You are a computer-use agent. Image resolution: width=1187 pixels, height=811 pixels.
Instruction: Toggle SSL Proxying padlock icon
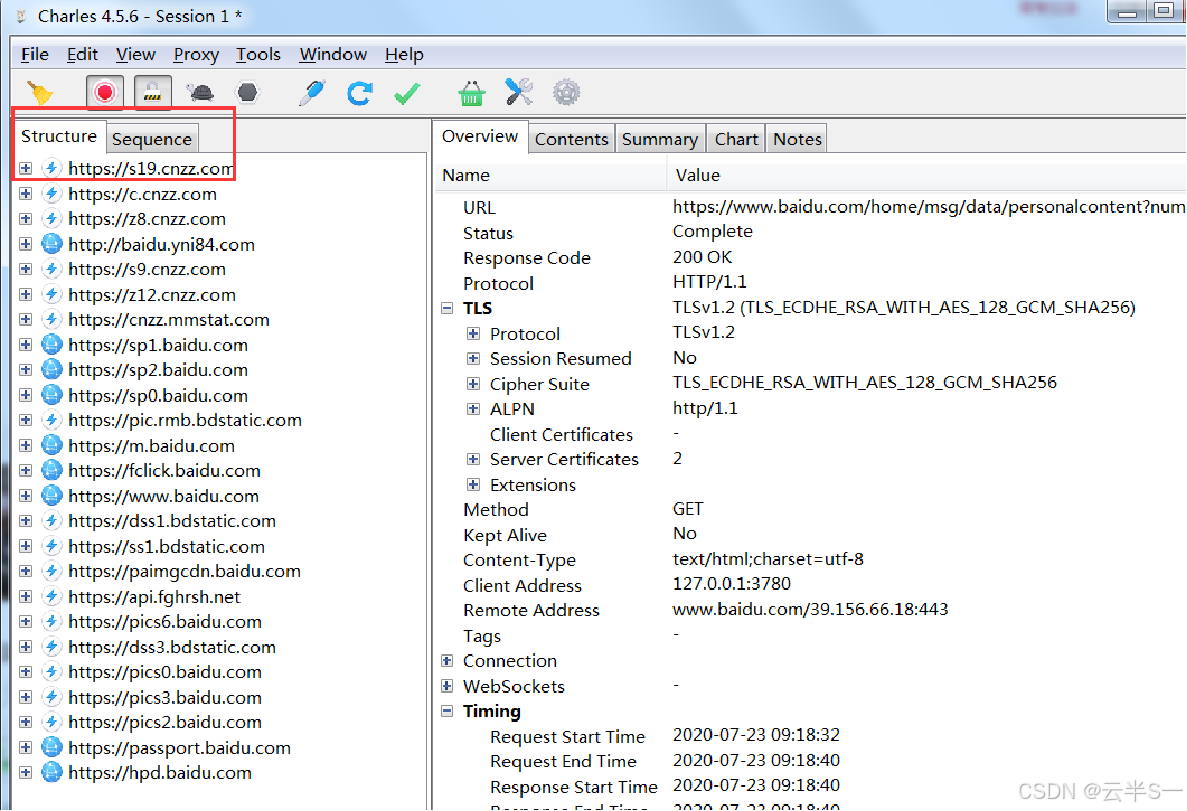point(153,92)
